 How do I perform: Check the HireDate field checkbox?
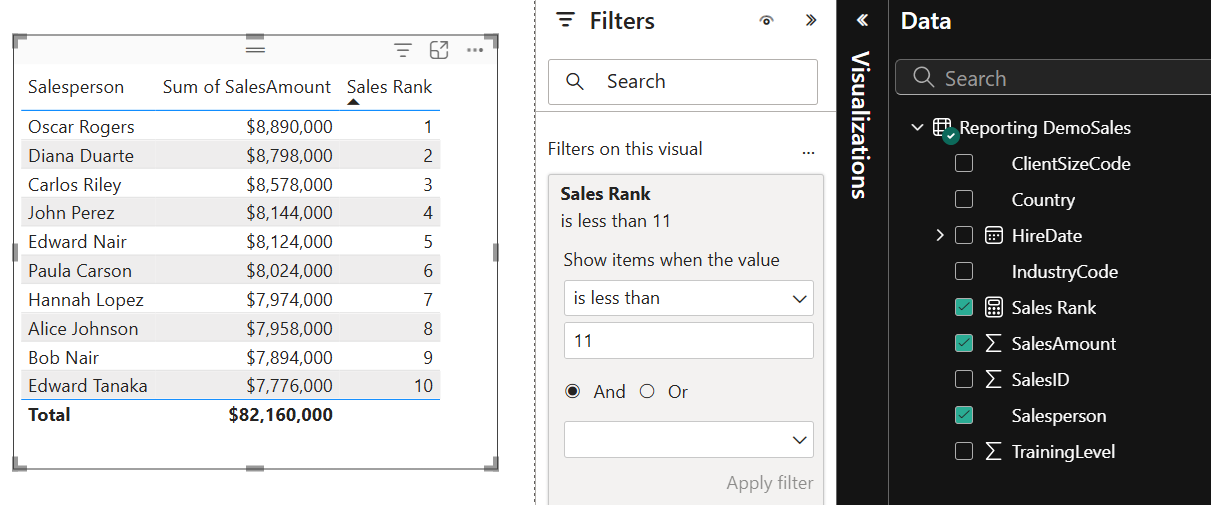[964, 236]
